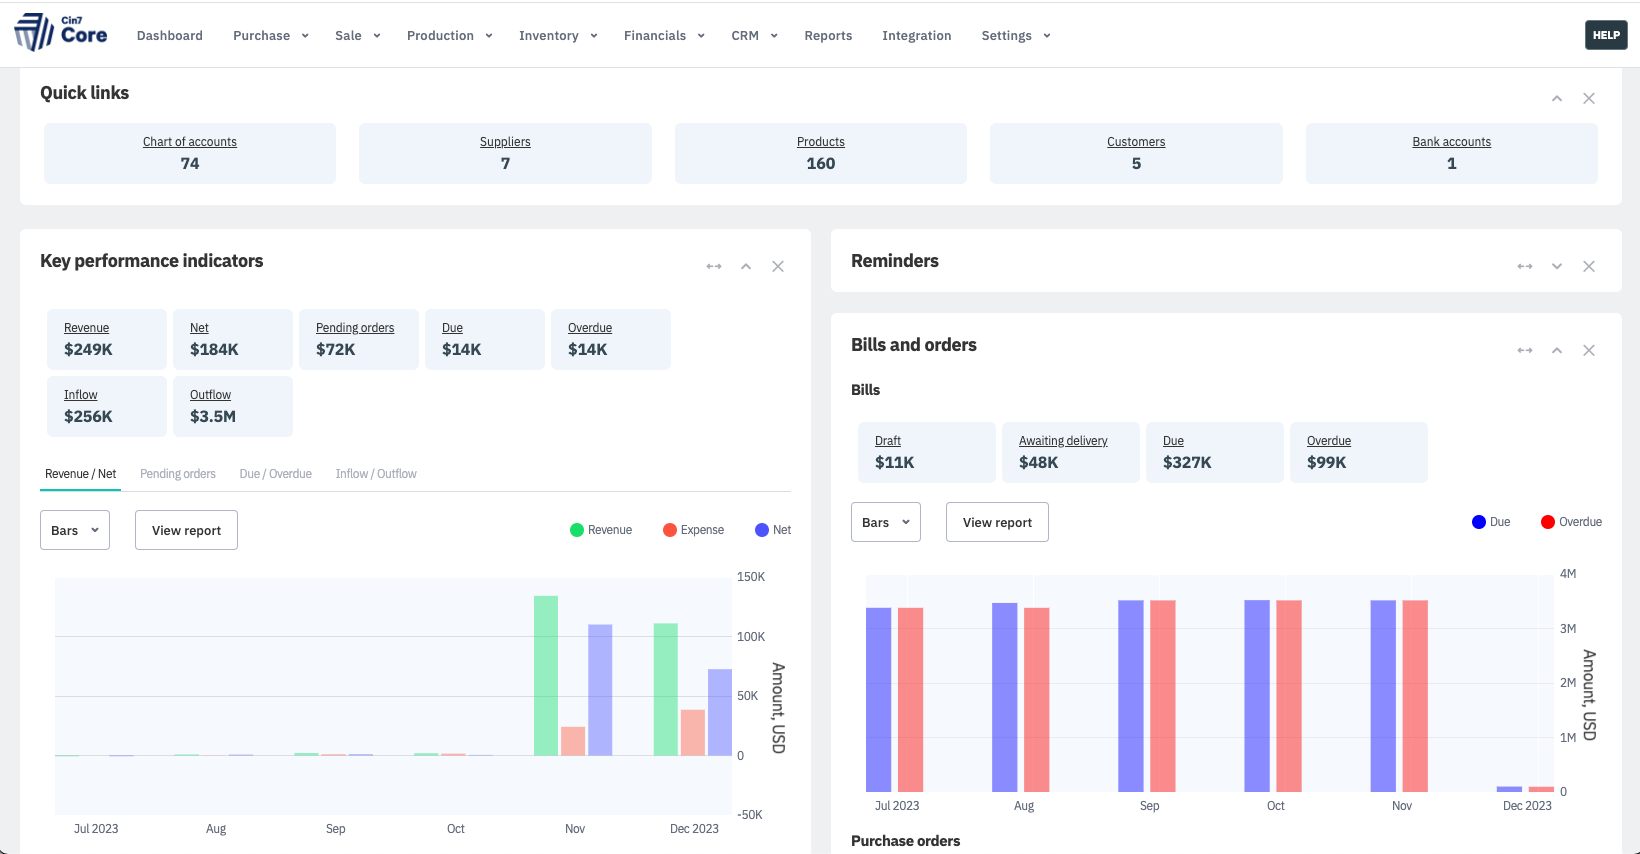
Task: Collapse the Key performance indicators panel
Action: point(746,266)
